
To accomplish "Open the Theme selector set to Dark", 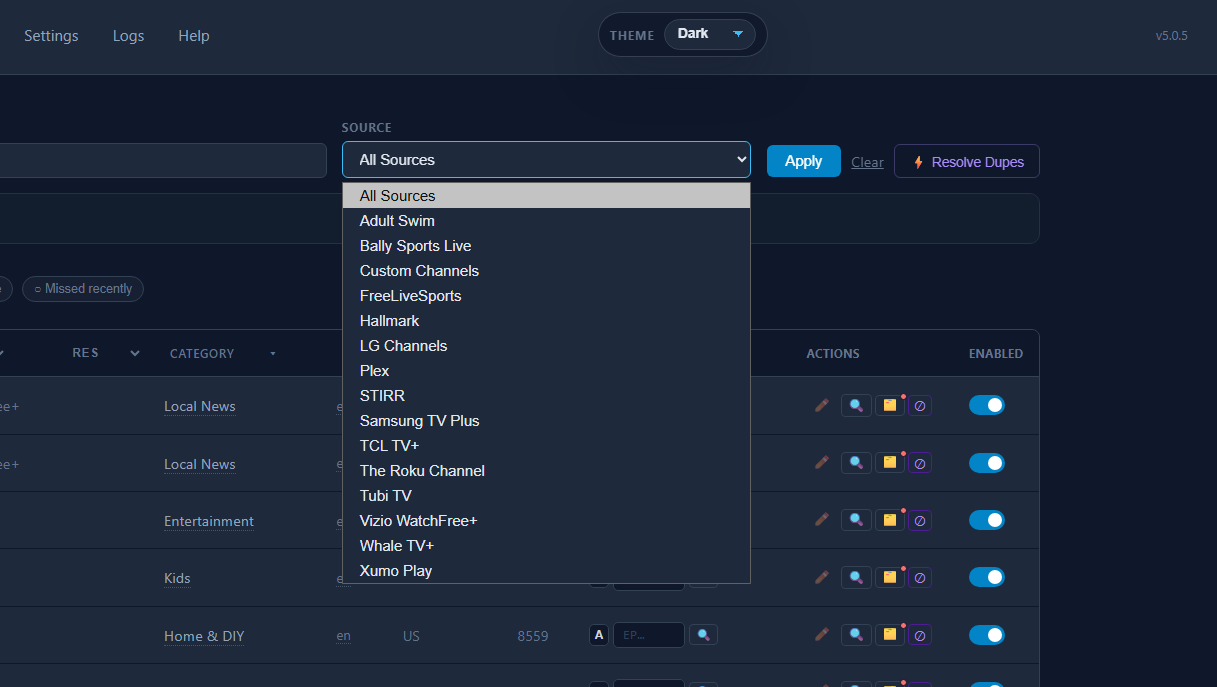I will pos(710,34).
